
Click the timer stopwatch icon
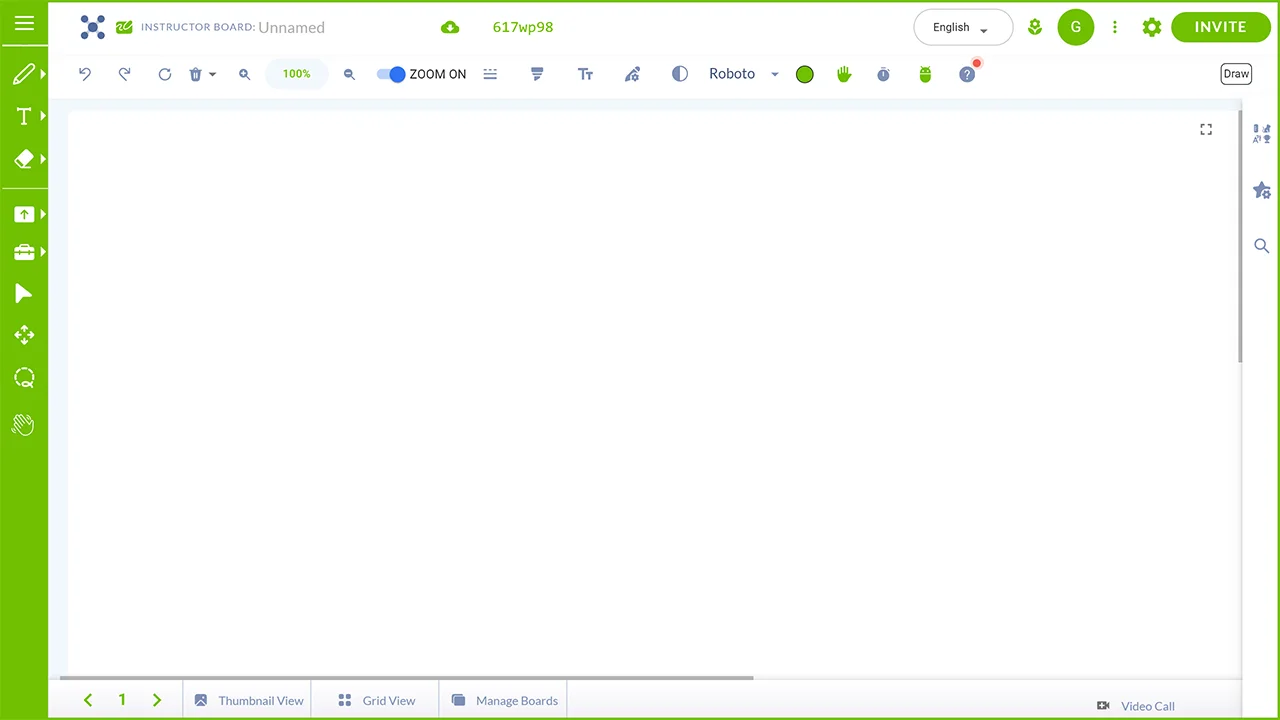tap(883, 74)
